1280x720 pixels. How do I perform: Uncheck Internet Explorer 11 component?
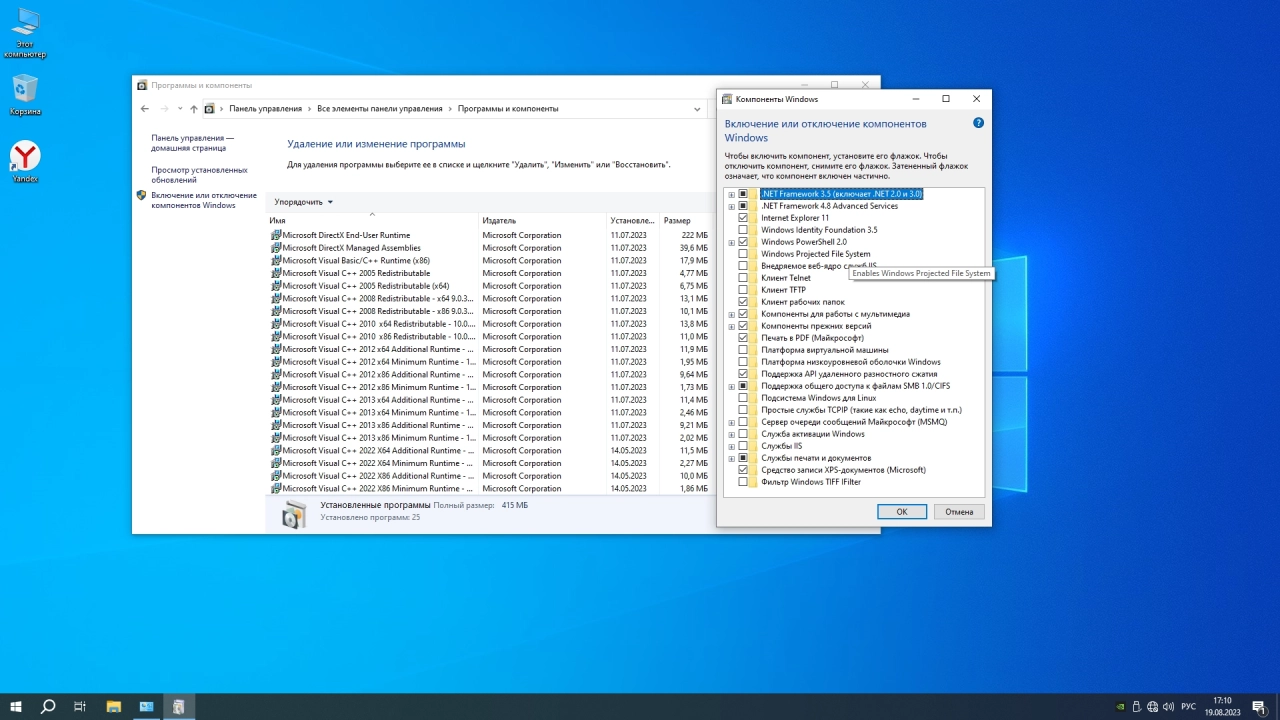tap(743, 218)
